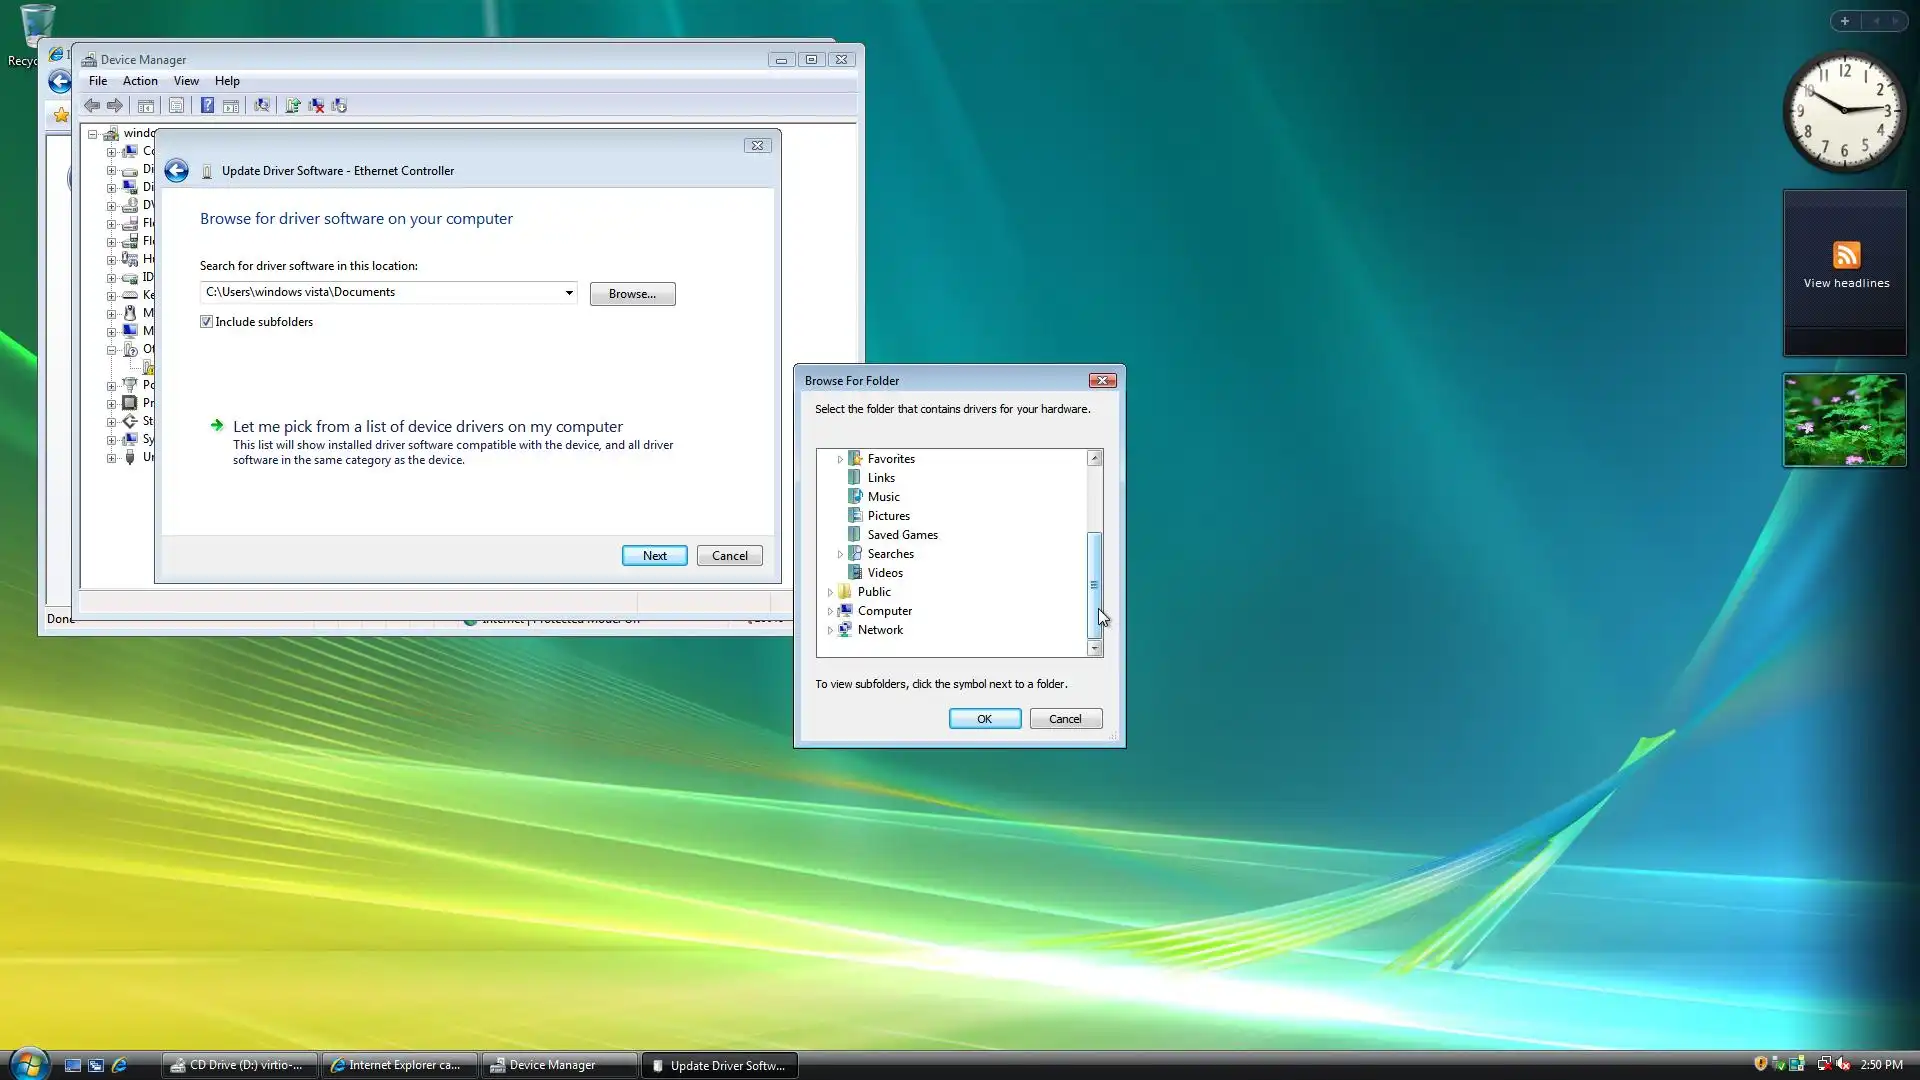This screenshot has width=1920, height=1080.
Task: Click the Uninstall device toolbar icon
Action: [x=316, y=105]
